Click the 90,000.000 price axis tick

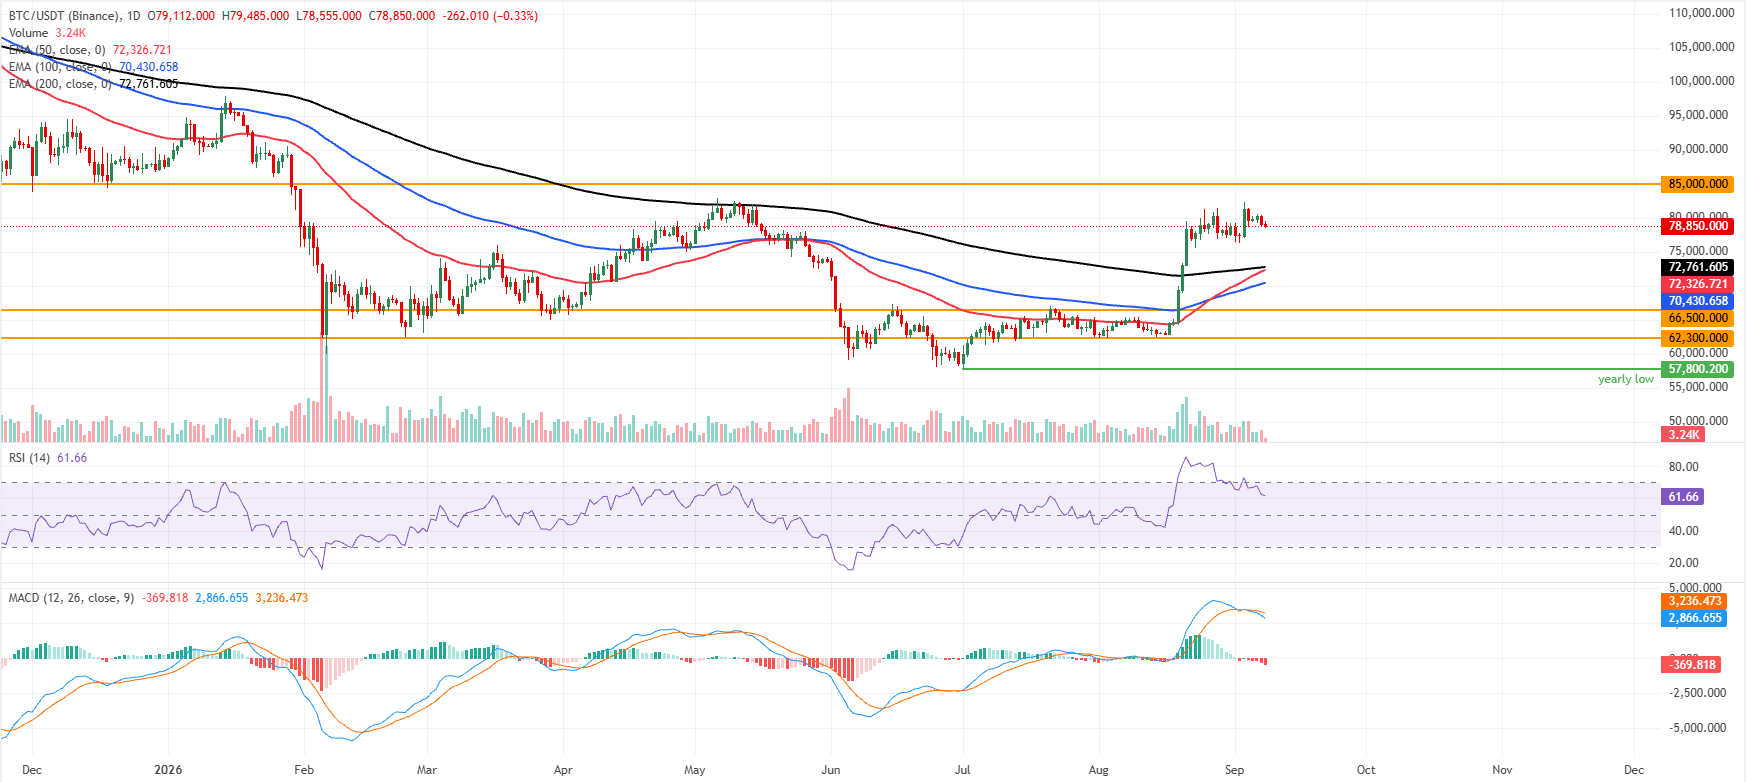coord(1698,149)
